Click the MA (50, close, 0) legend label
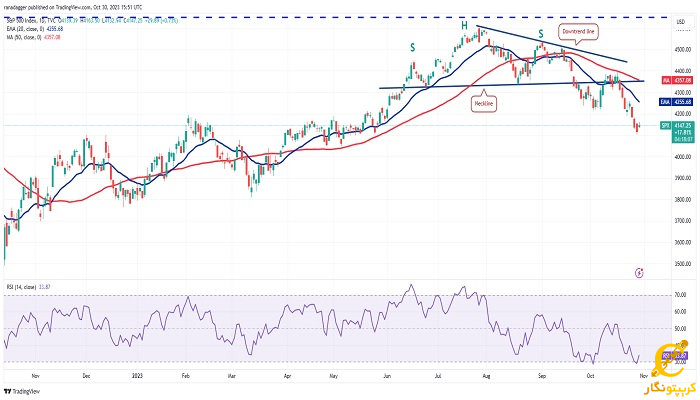The width and height of the screenshot is (700, 400). (x=23, y=38)
